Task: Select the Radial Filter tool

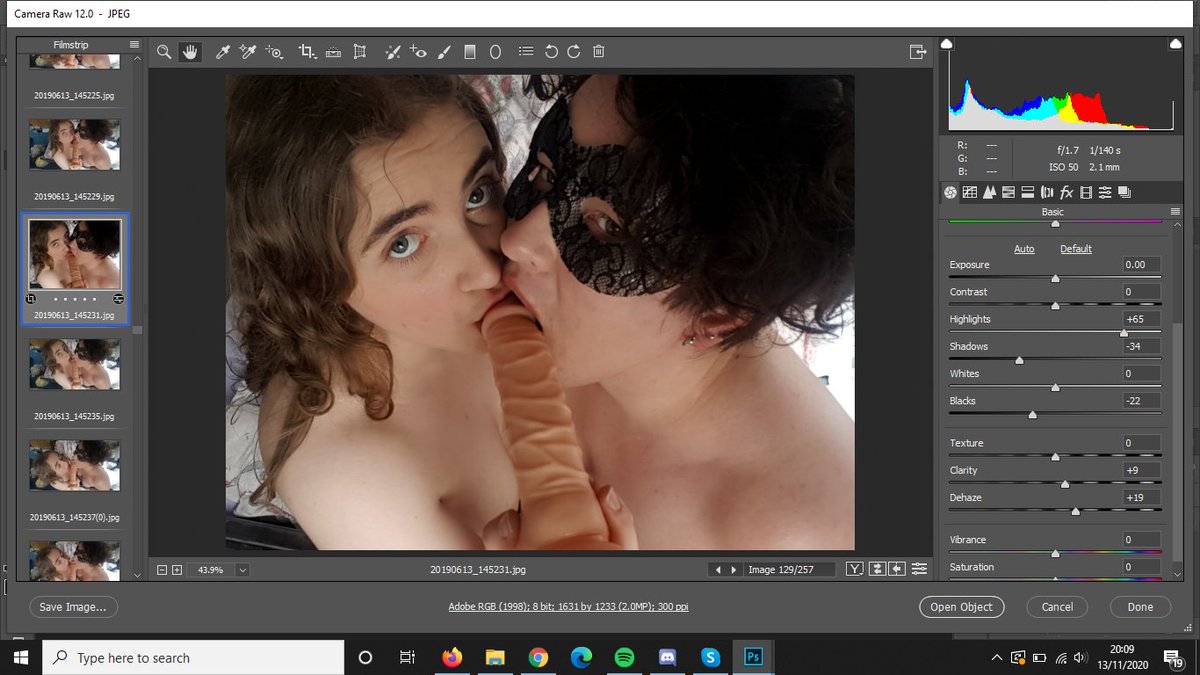Action: coord(495,52)
